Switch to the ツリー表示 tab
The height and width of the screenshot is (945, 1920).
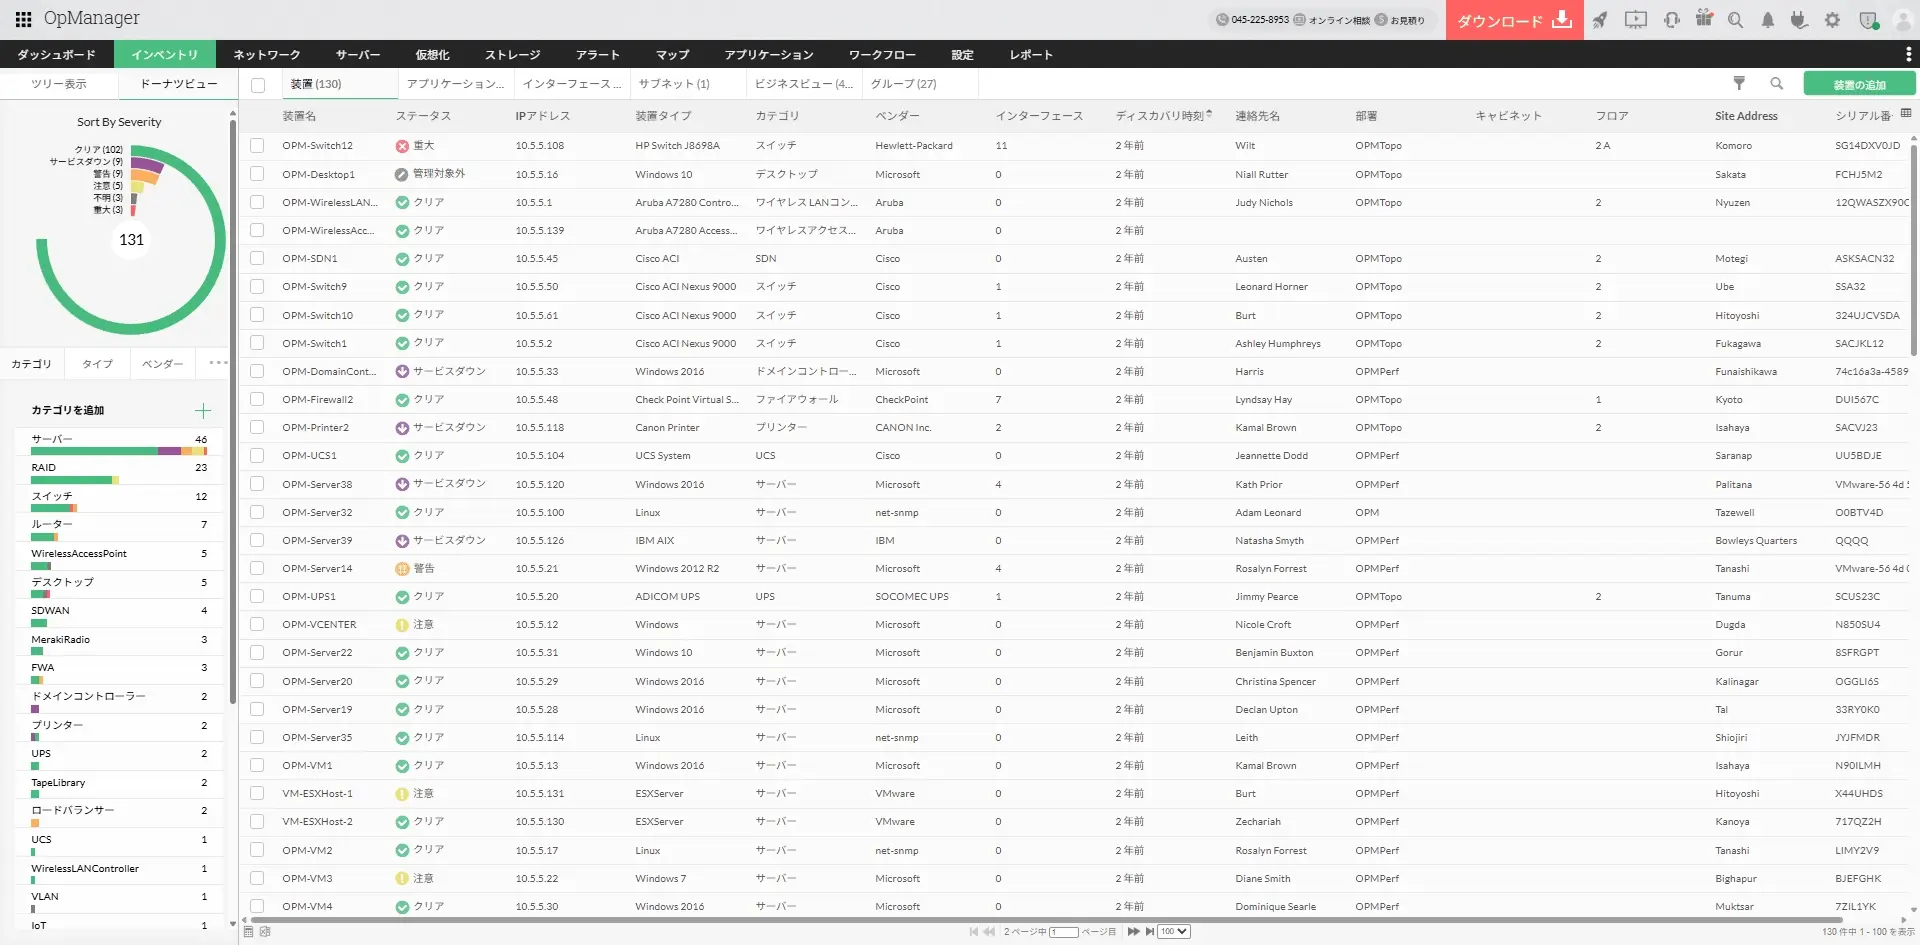point(59,84)
